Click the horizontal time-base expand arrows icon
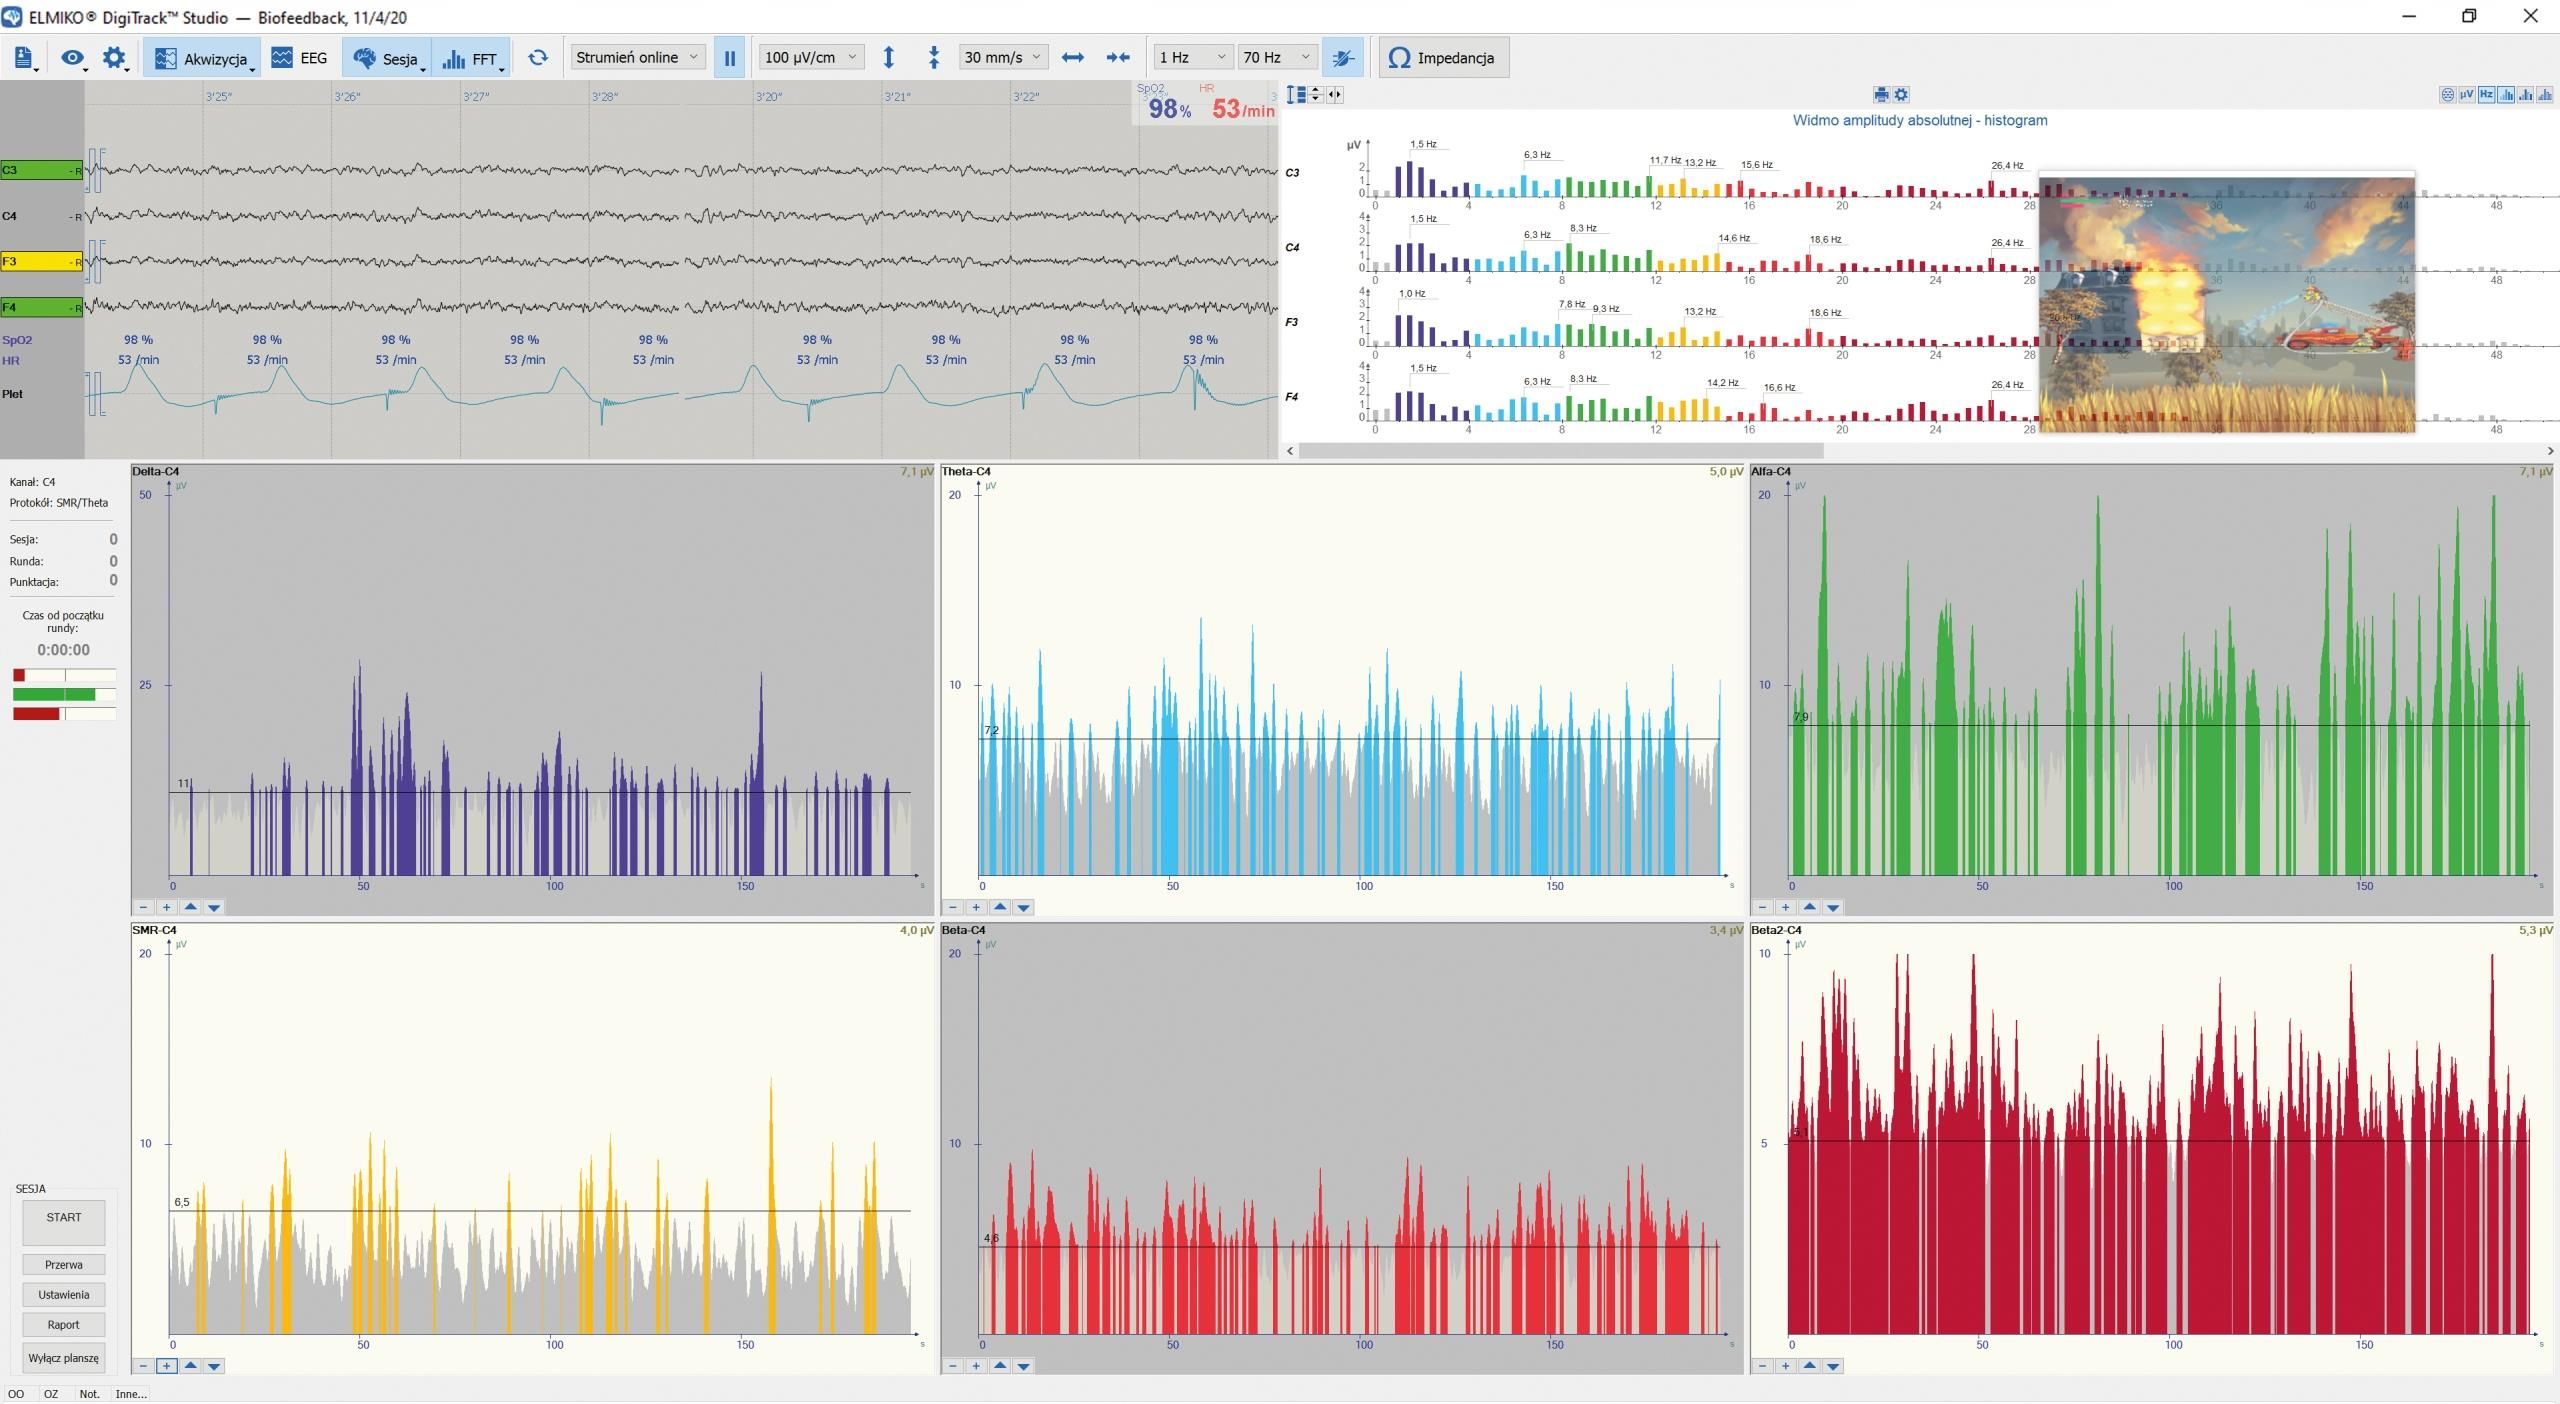Screen dimensions: 2560x1404 click(1072, 58)
